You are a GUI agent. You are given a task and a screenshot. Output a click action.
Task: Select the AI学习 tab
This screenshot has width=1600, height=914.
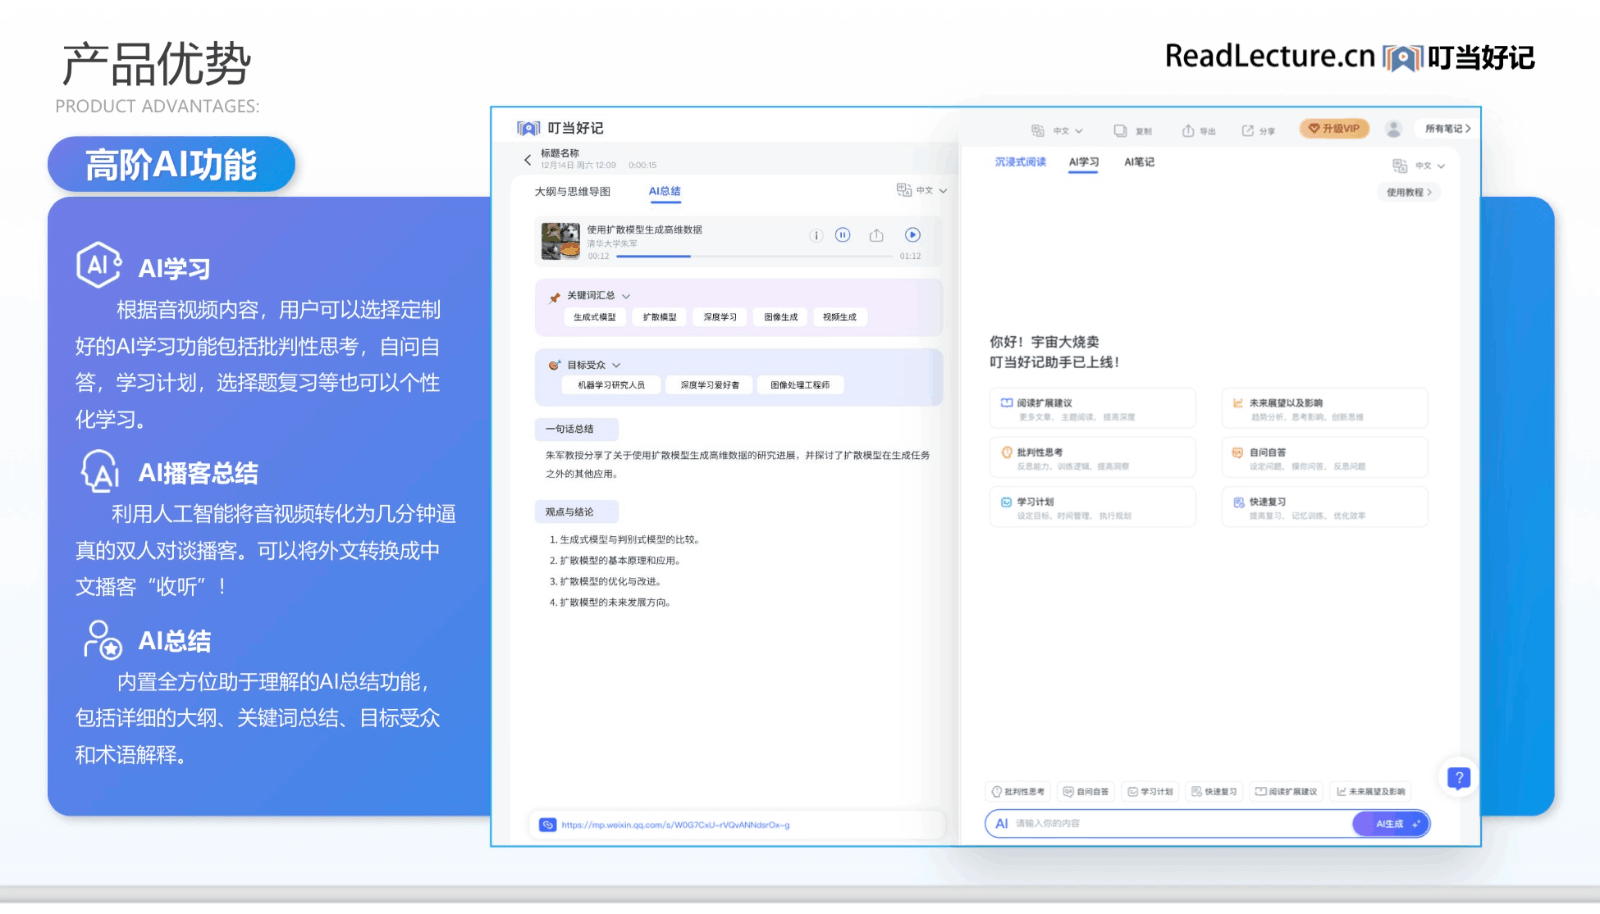click(1083, 162)
